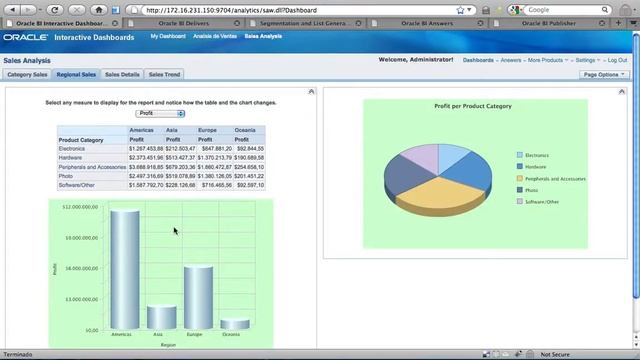Click the vertical page scrollbar
Screen dimensions: 640x360
636,167
